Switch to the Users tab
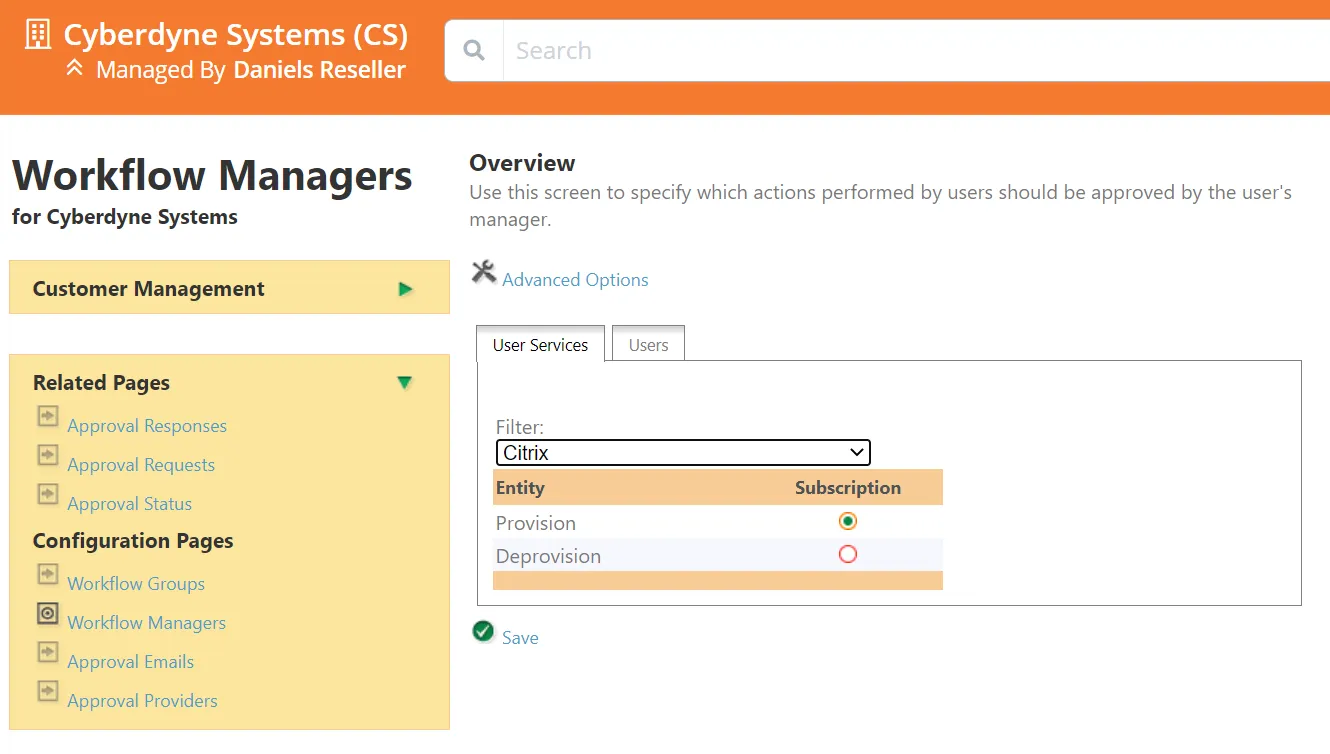The image size is (1330, 754). click(x=648, y=345)
